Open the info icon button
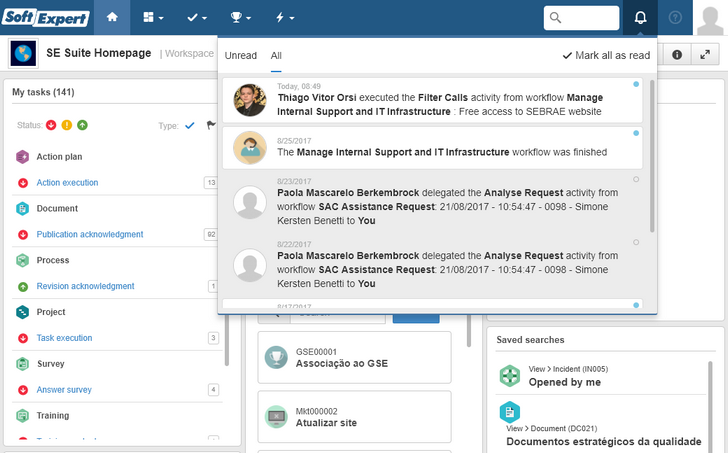The height and width of the screenshot is (453, 728). pyautogui.click(x=677, y=55)
